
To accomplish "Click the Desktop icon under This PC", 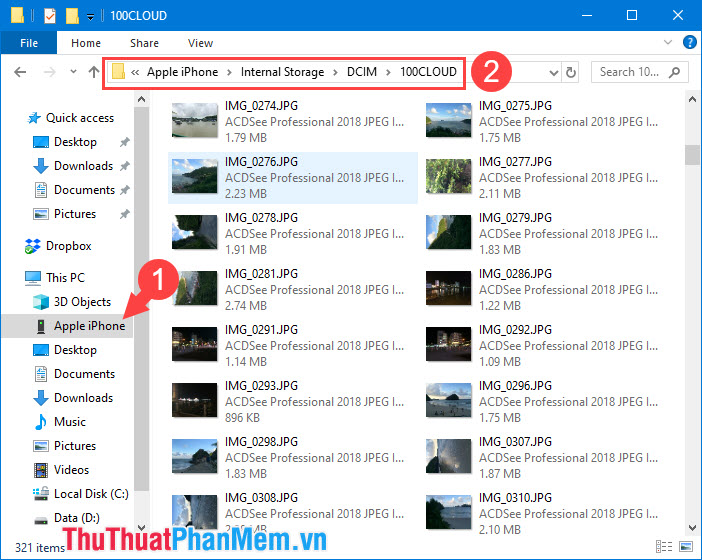I will coord(41,350).
